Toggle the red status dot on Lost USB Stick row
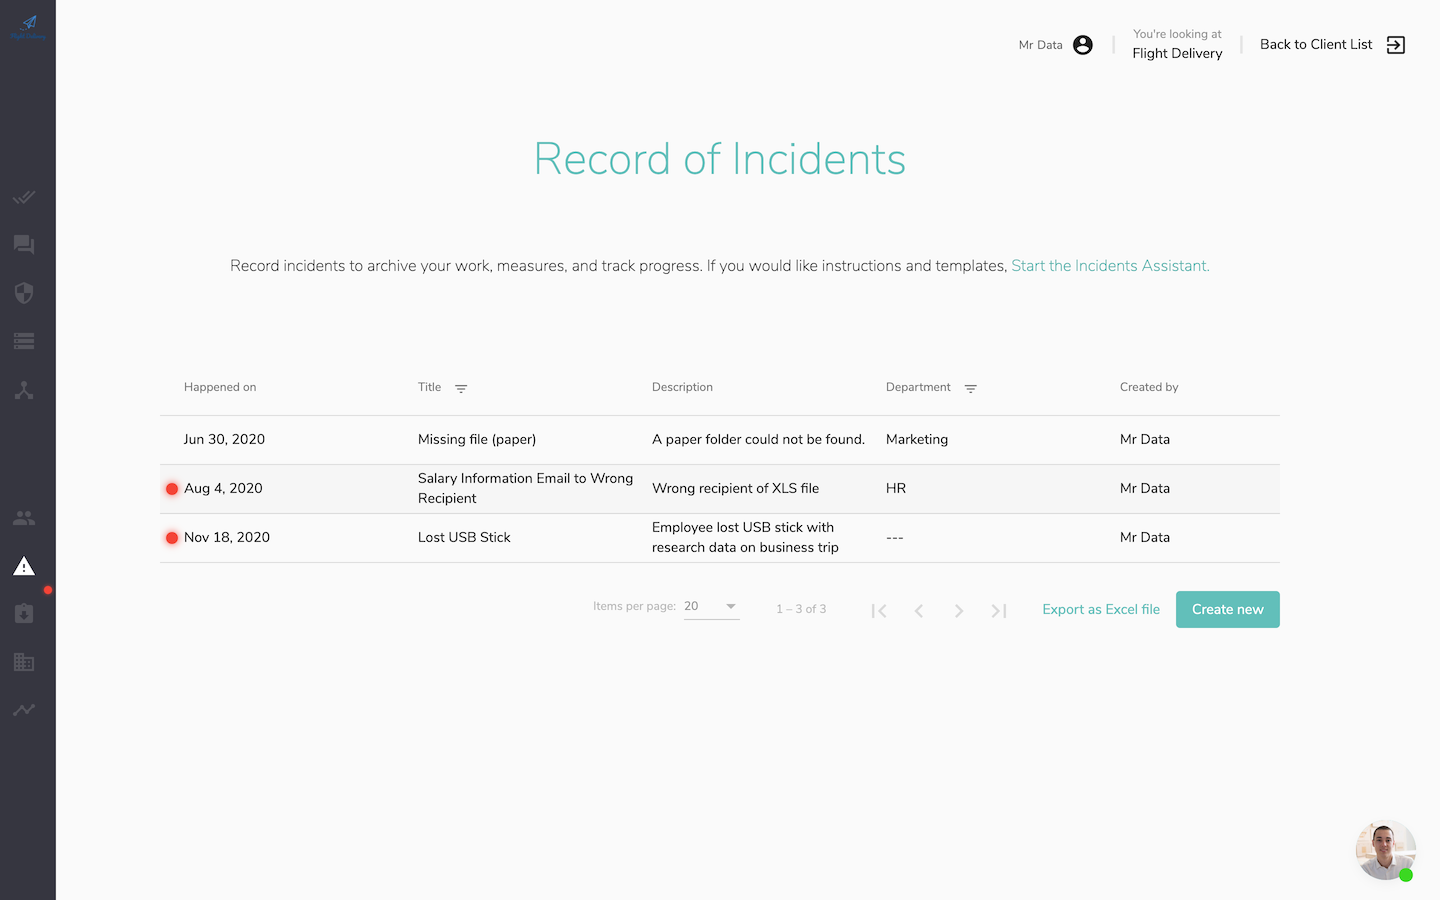The height and width of the screenshot is (900, 1440). (171, 537)
